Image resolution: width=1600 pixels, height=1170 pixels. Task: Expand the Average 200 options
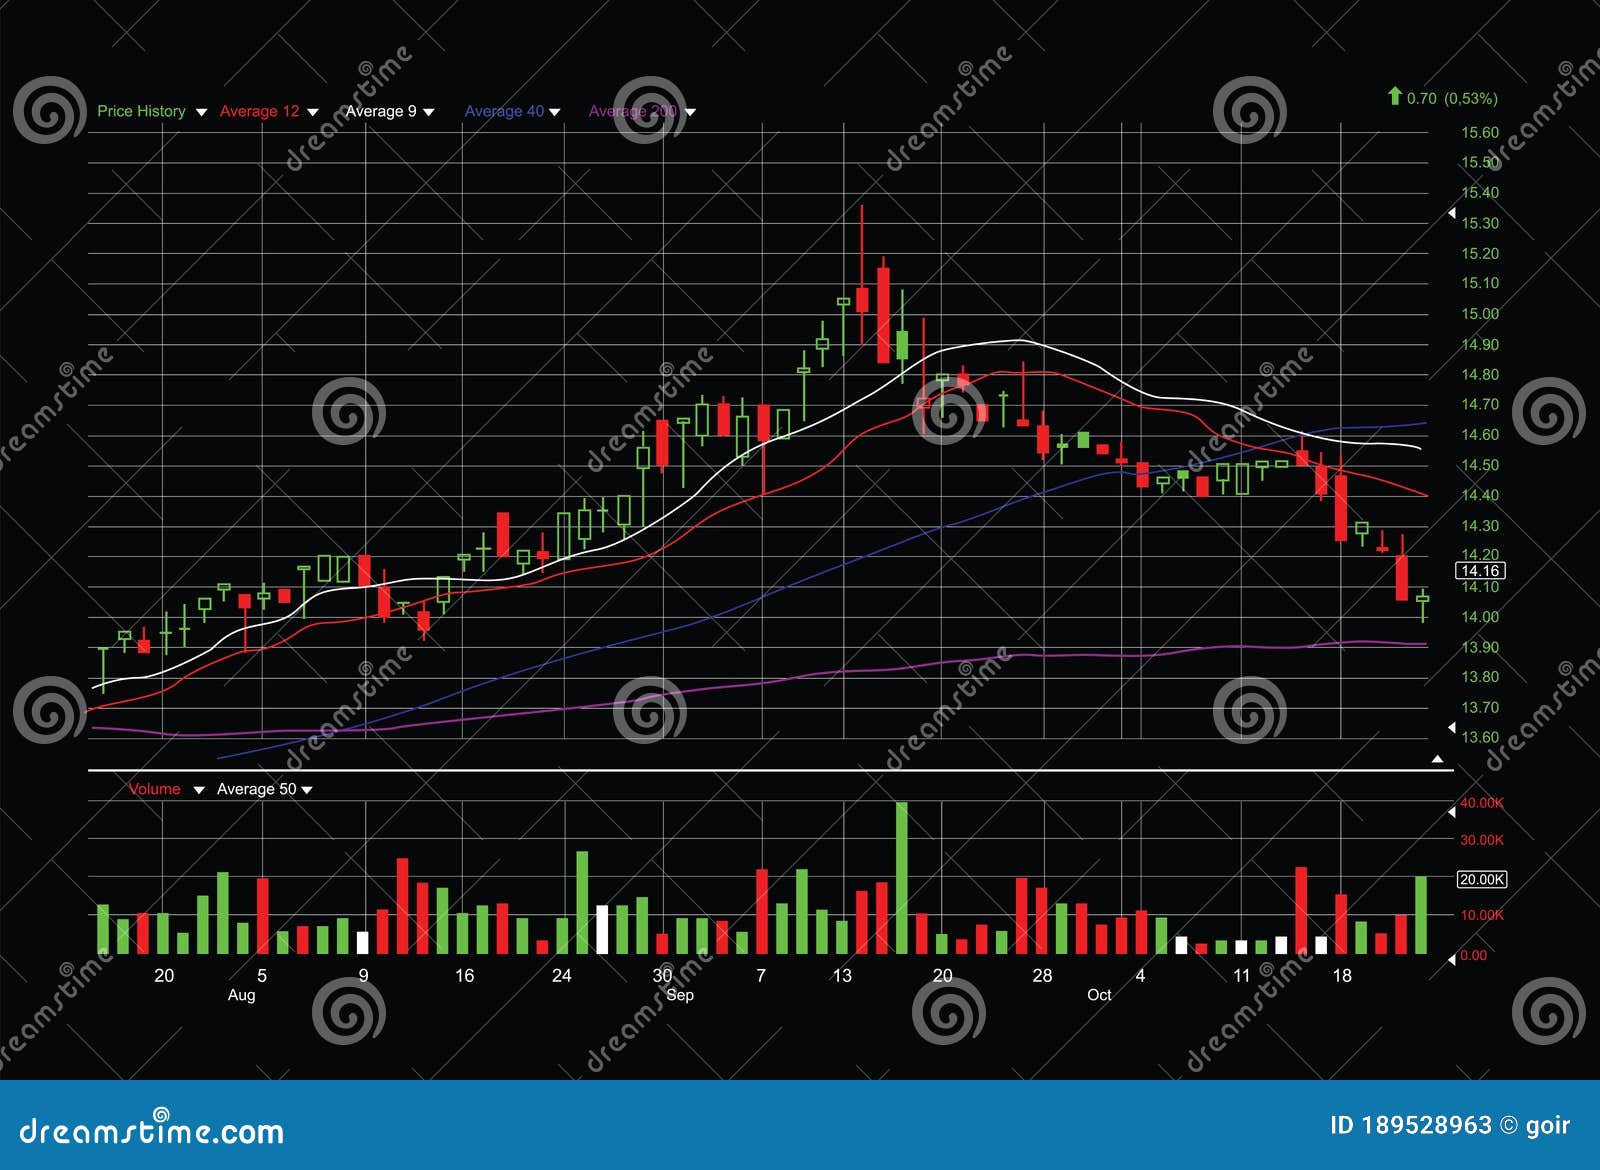click(689, 112)
